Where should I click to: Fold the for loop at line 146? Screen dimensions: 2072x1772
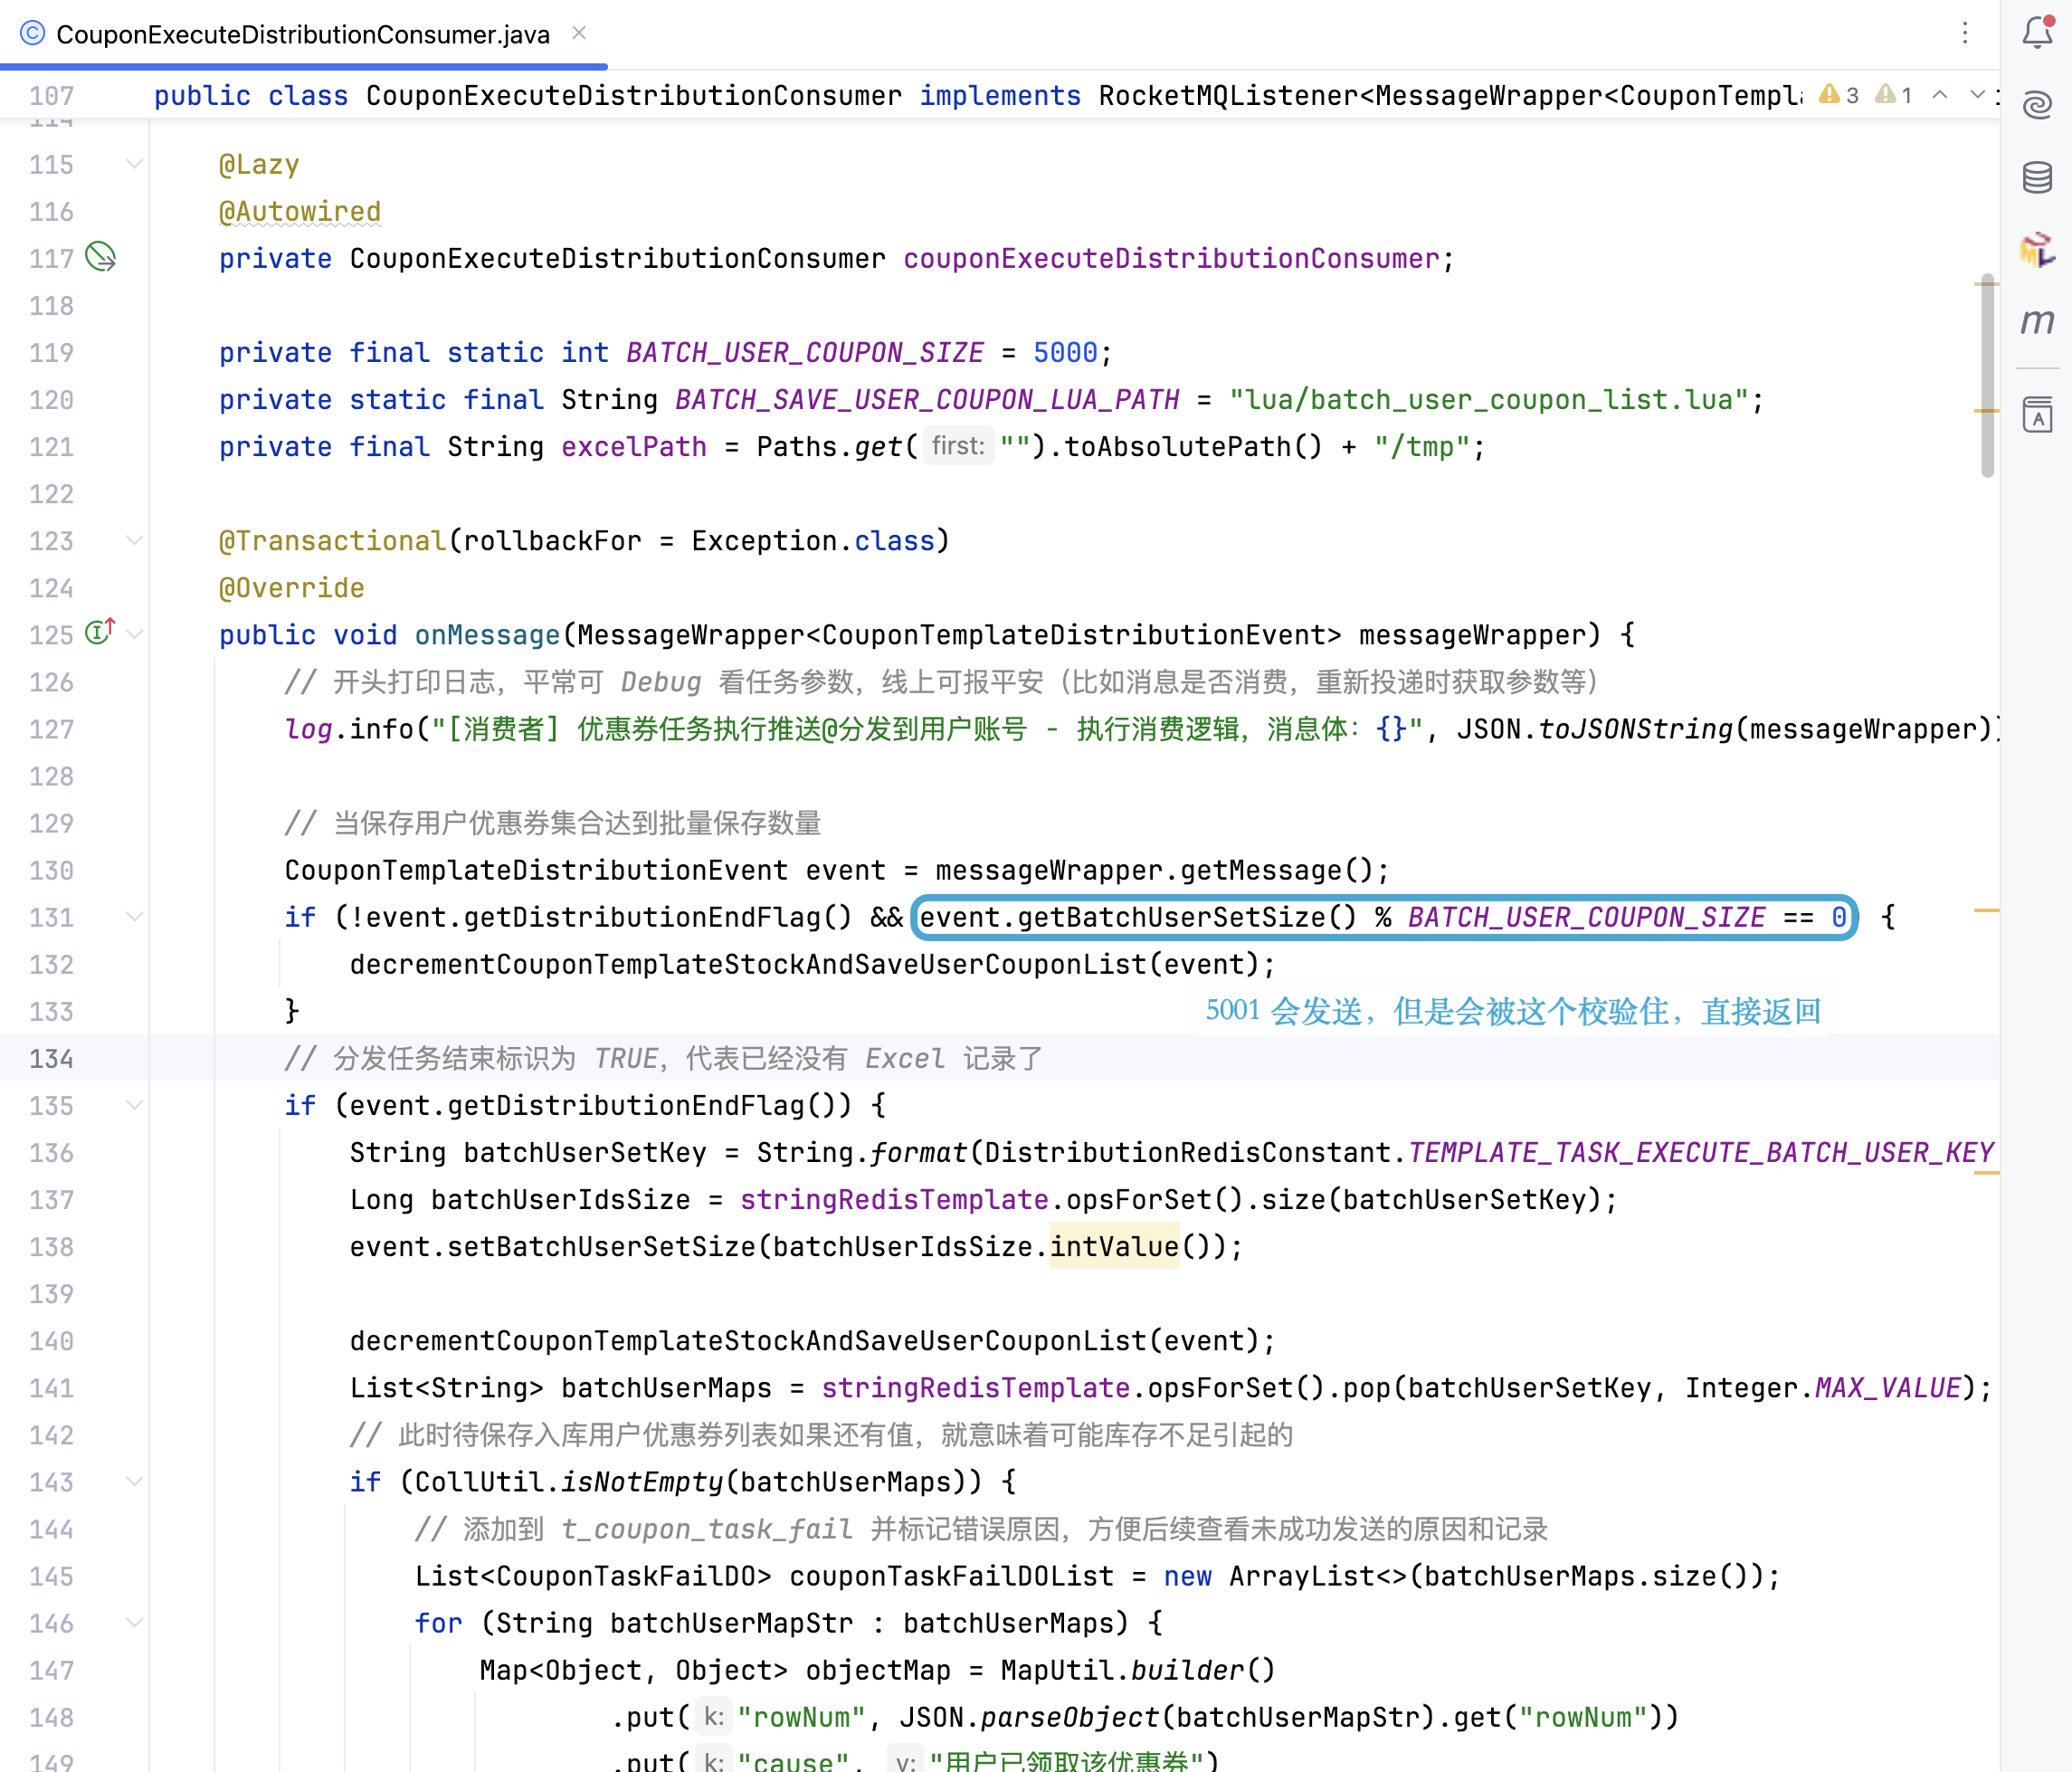pyautogui.click(x=134, y=1623)
